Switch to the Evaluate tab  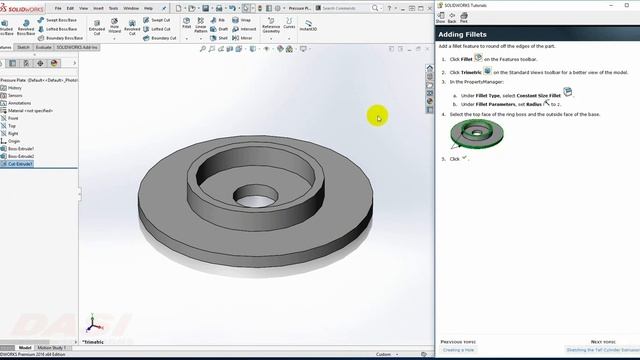pos(43,47)
